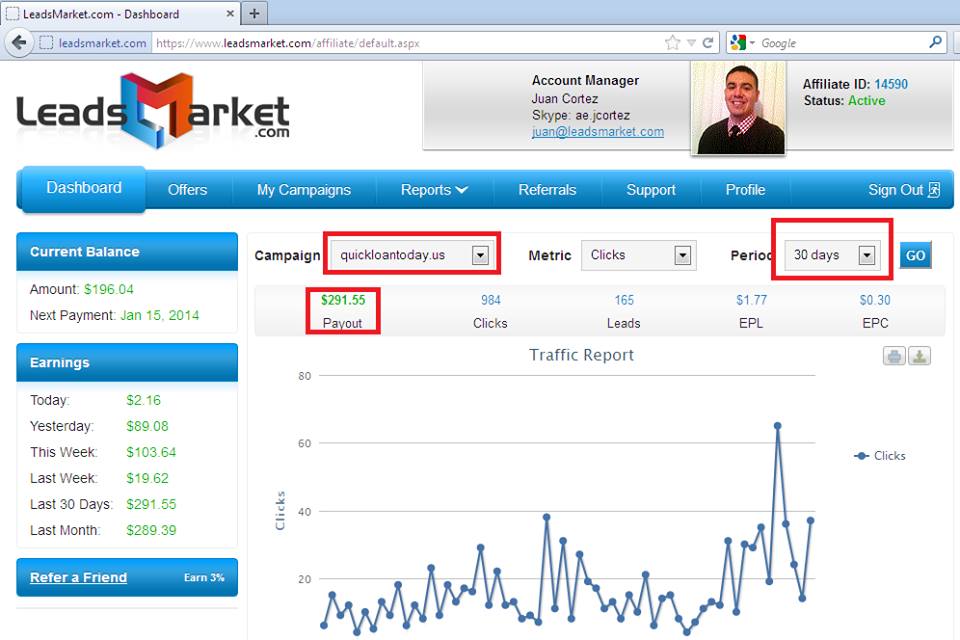Bookmark page with the star icon
Viewport: 960px width, 640px height.
pos(672,43)
